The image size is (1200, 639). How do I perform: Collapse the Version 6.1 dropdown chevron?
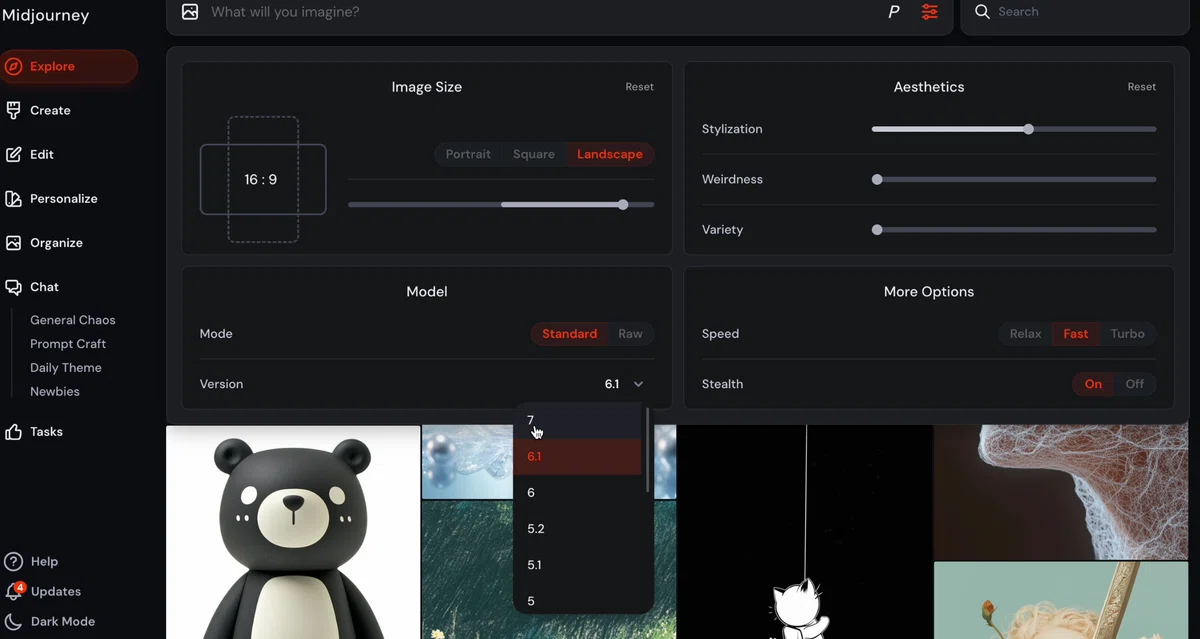(638, 384)
